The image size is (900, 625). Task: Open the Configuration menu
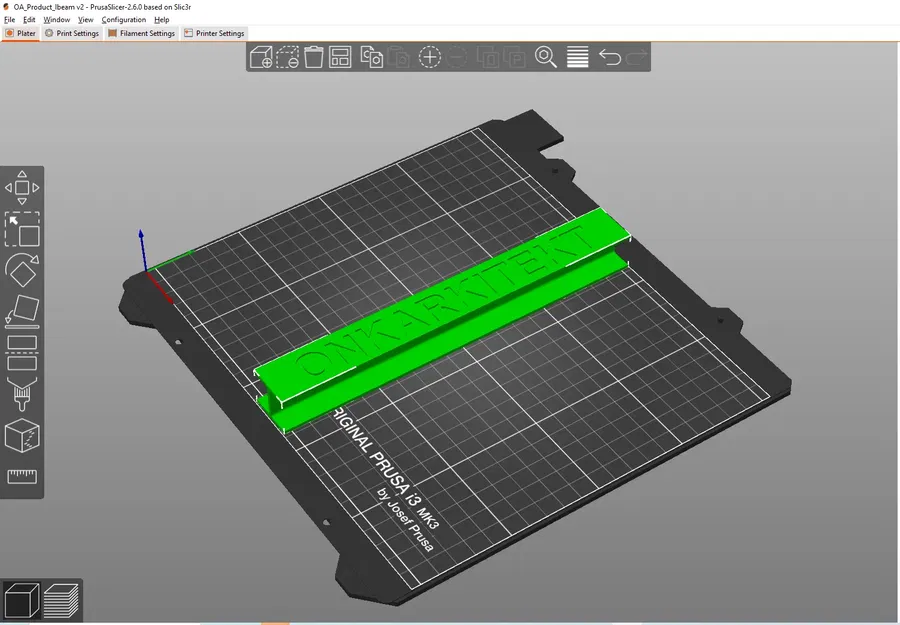coord(123,19)
